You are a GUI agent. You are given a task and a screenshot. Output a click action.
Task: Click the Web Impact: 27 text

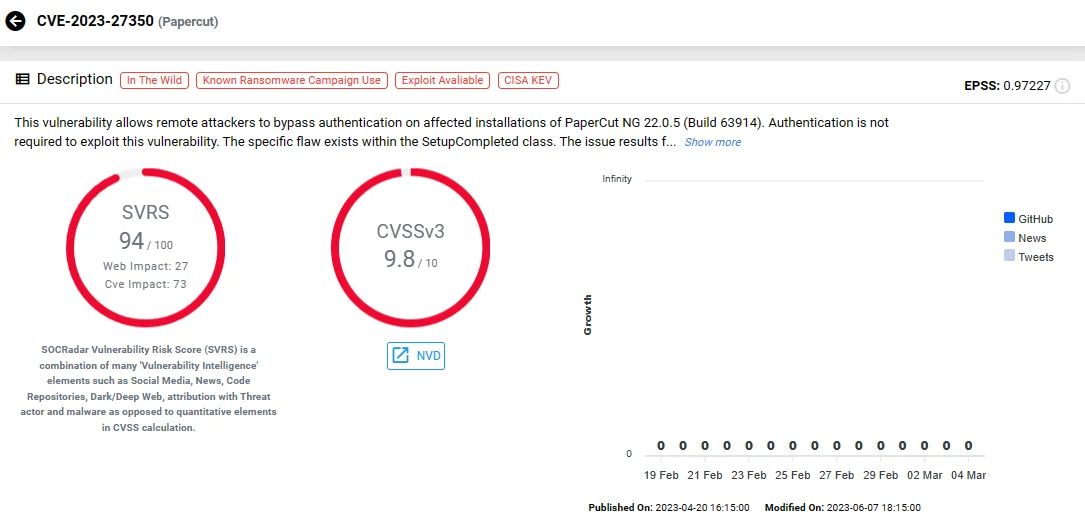(x=145, y=266)
